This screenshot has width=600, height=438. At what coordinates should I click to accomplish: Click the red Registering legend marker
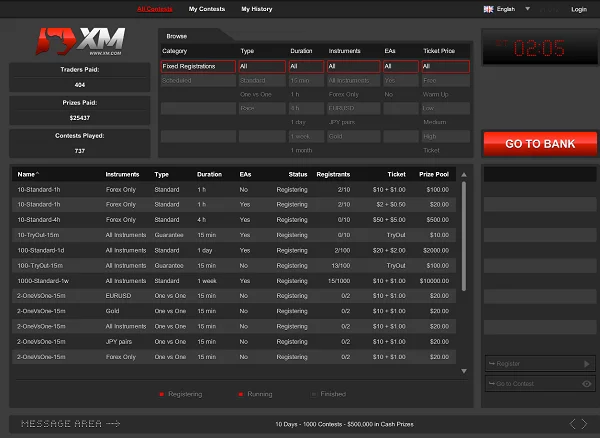pos(161,394)
